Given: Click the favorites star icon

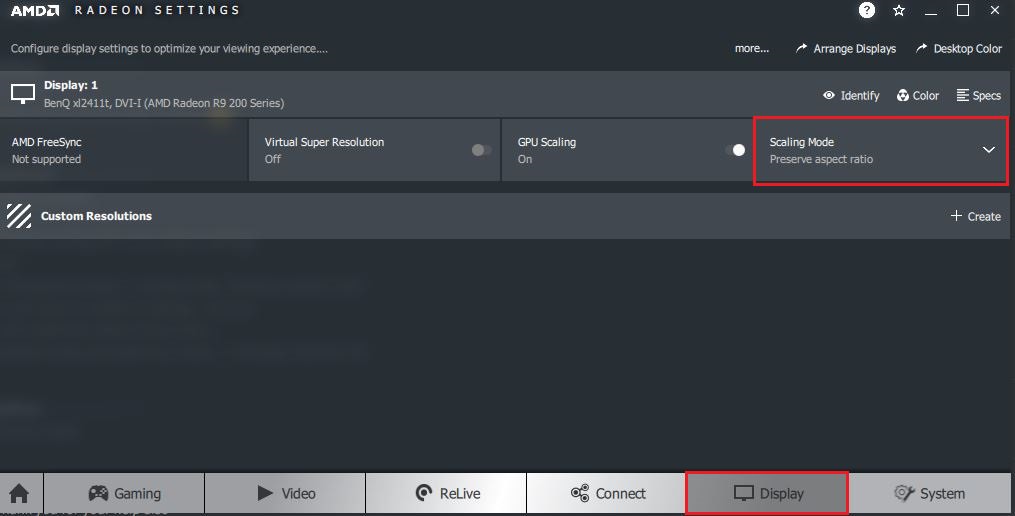Looking at the screenshot, I should (899, 11).
